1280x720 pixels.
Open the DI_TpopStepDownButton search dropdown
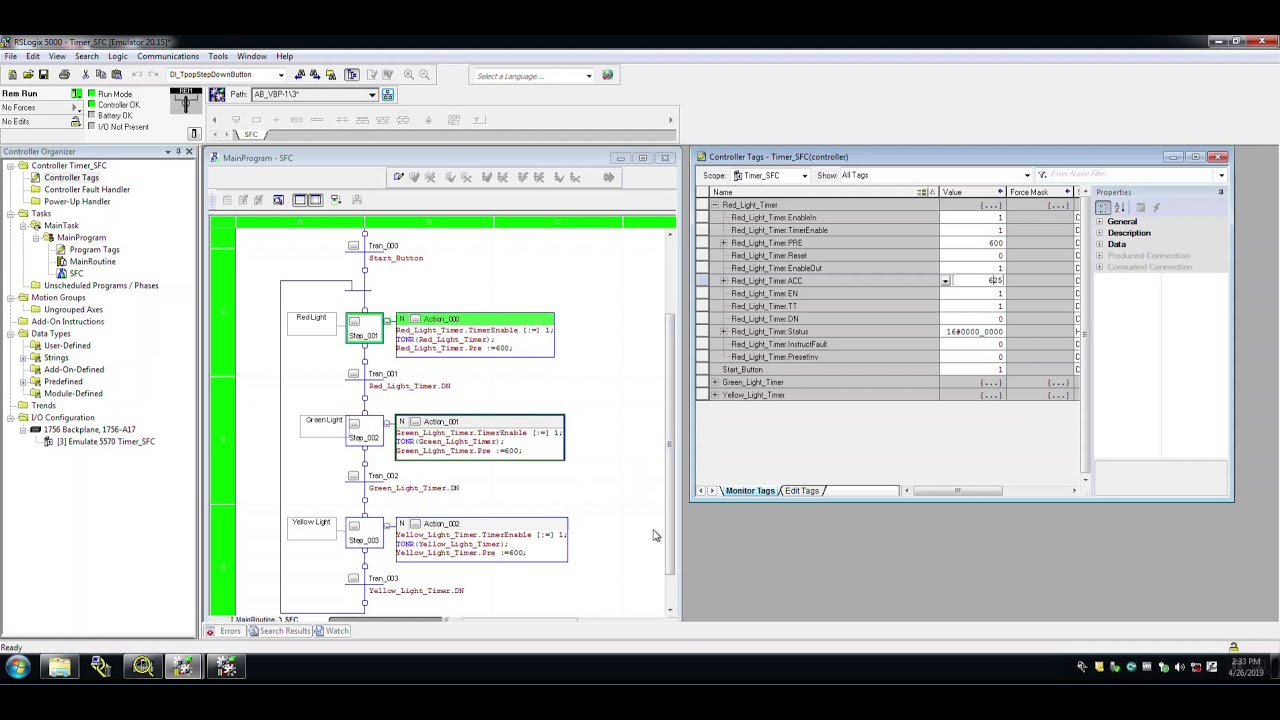(x=281, y=75)
